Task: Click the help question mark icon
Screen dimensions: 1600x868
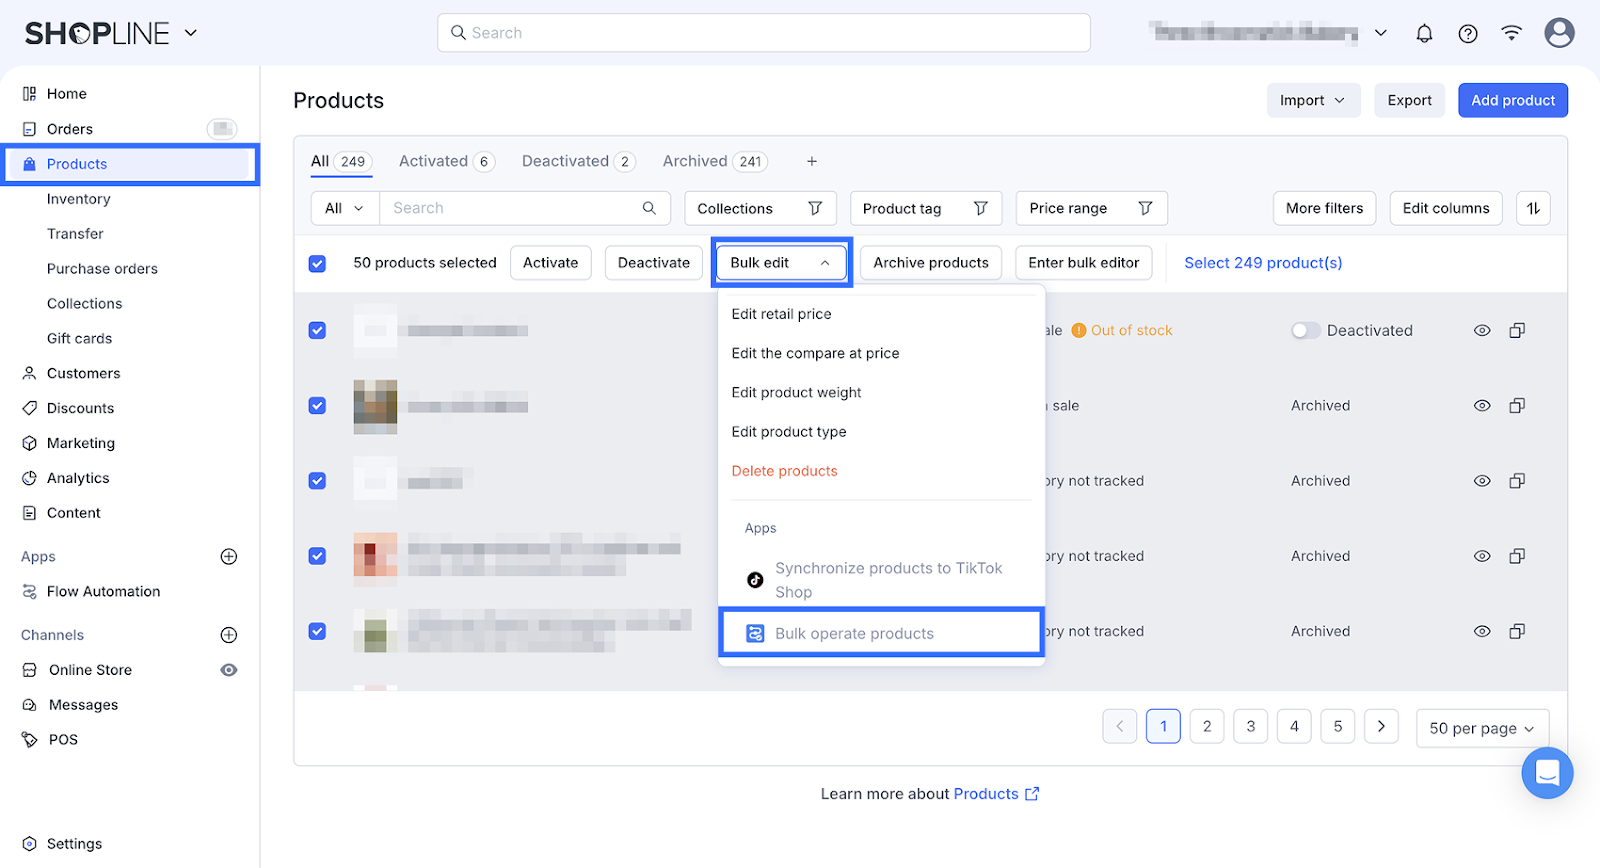Action: (x=1468, y=33)
